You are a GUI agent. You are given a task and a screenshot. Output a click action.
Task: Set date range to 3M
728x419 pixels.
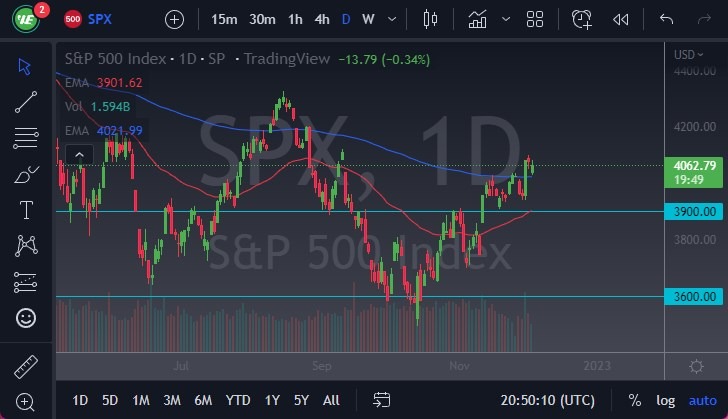172,400
